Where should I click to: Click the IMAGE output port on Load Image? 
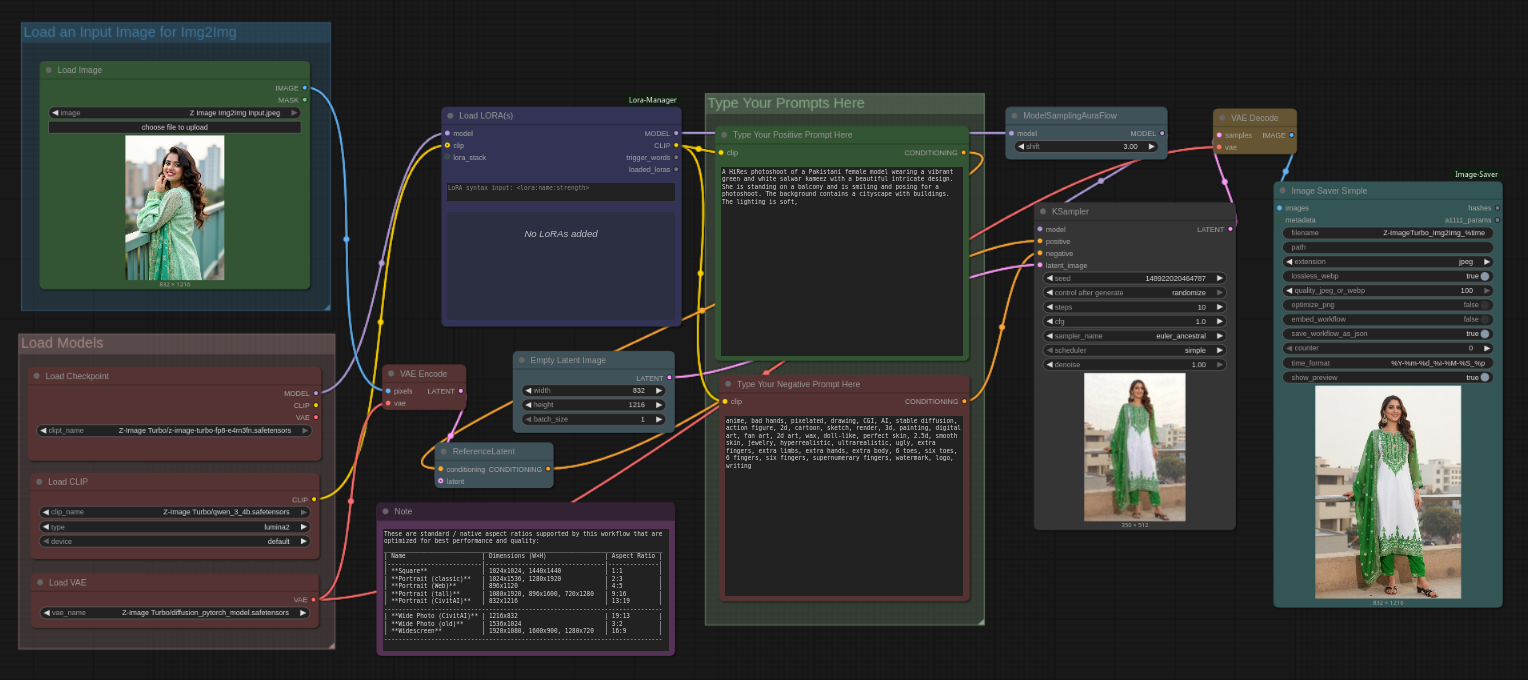[305, 88]
